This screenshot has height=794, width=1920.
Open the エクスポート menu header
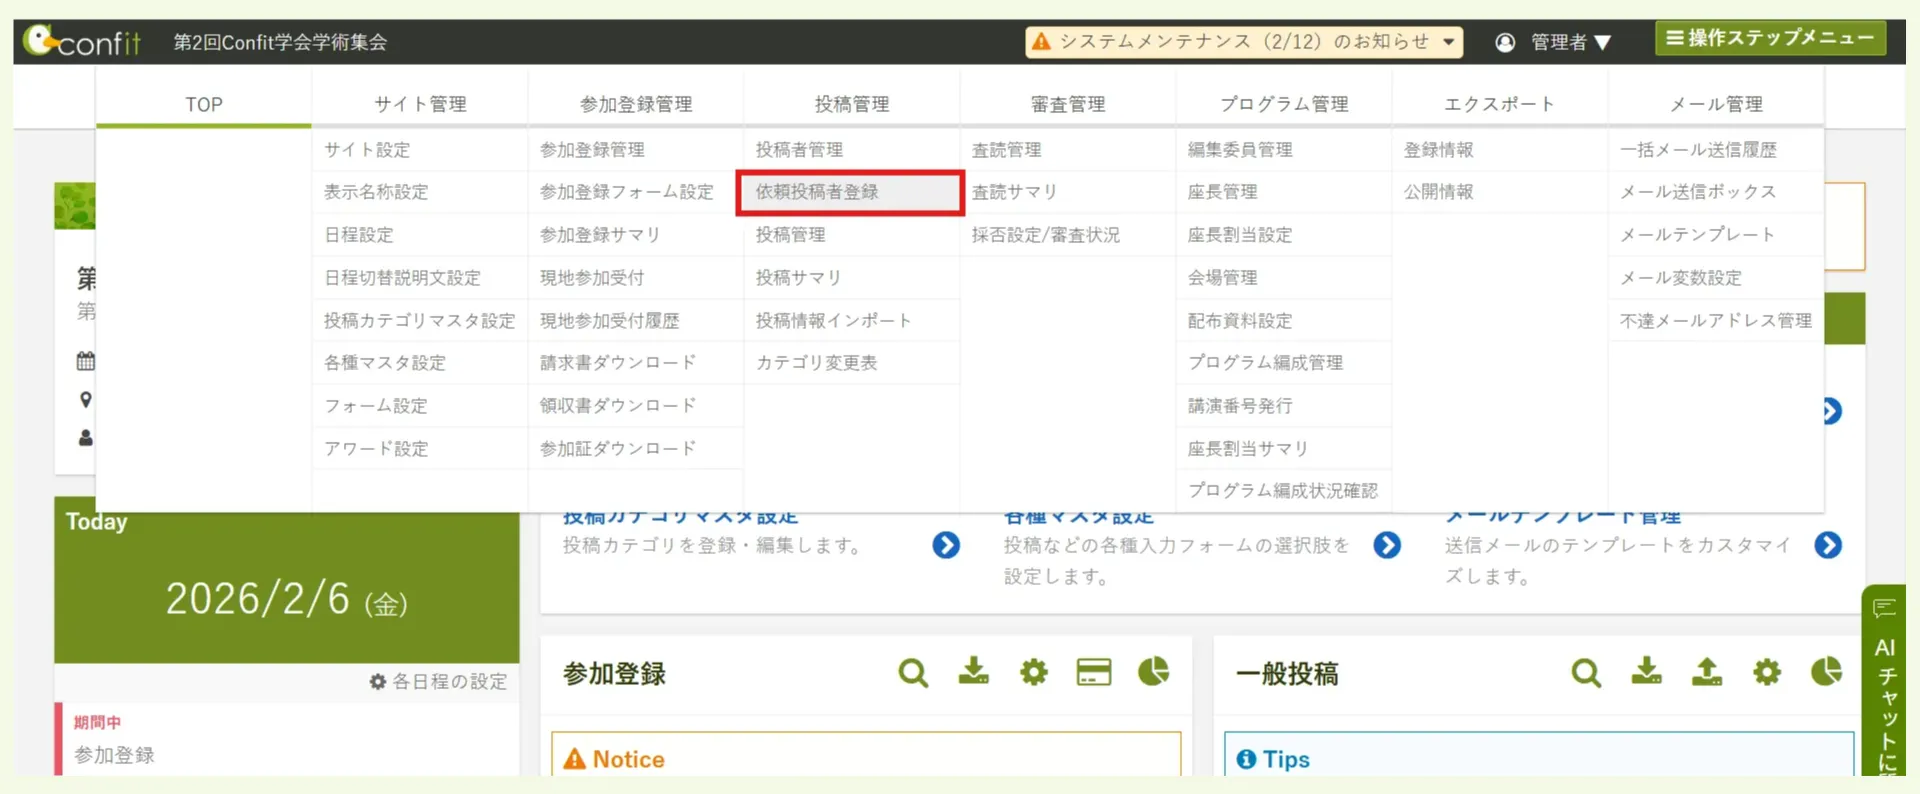coord(1500,104)
